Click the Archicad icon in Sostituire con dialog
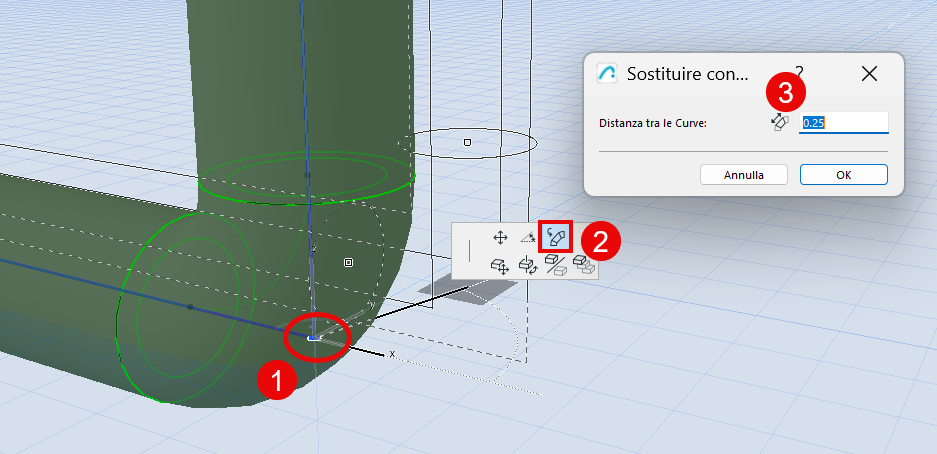Image resolution: width=937 pixels, height=454 pixels. (607, 73)
